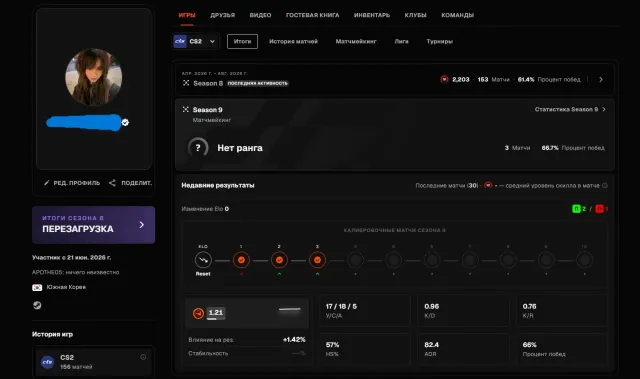Screen dimensions: 640x379
Task: Click the 66% Процент побед stat
Action: click(x=562, y=349)
